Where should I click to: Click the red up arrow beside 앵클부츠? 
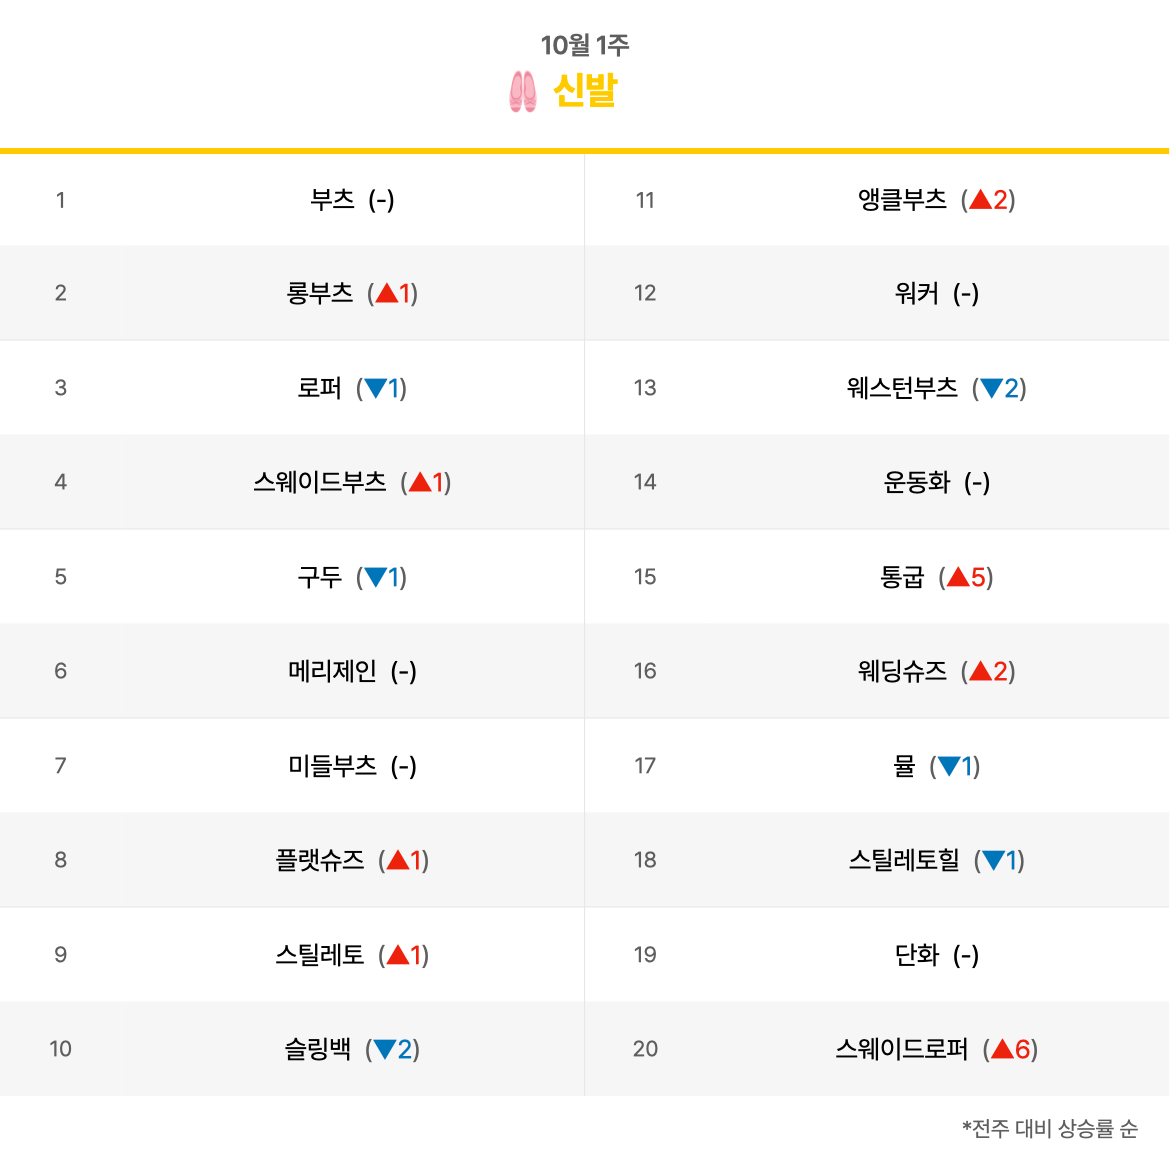[x=981, y=200]
